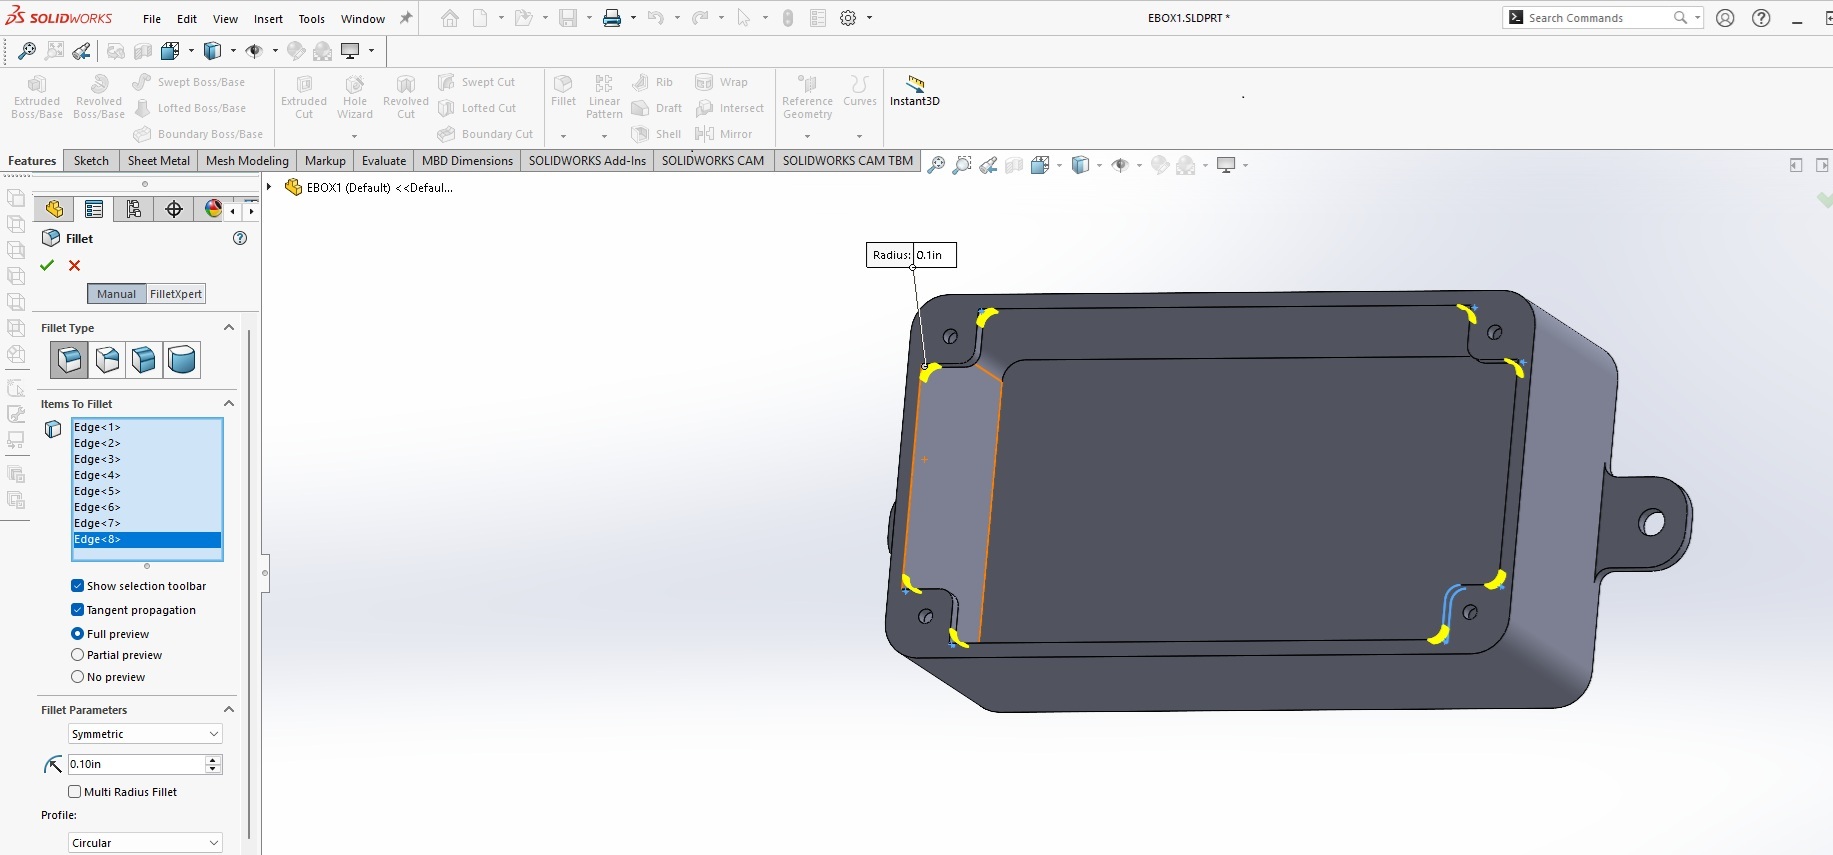
Task: Open the ConfigurationManager tab icon
Action: 133,209
